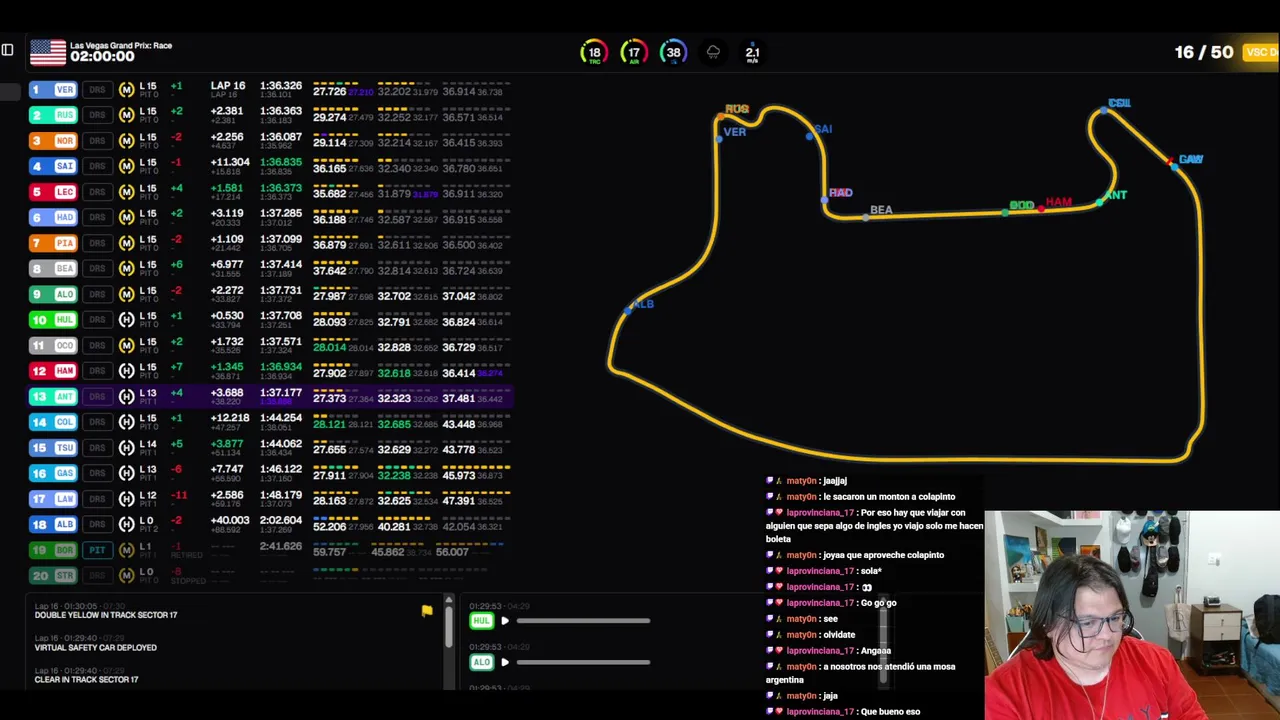This screenshot has width=1280, height=720.
Task: Click the streamer webcam thumbnail
Action: 1132,615
